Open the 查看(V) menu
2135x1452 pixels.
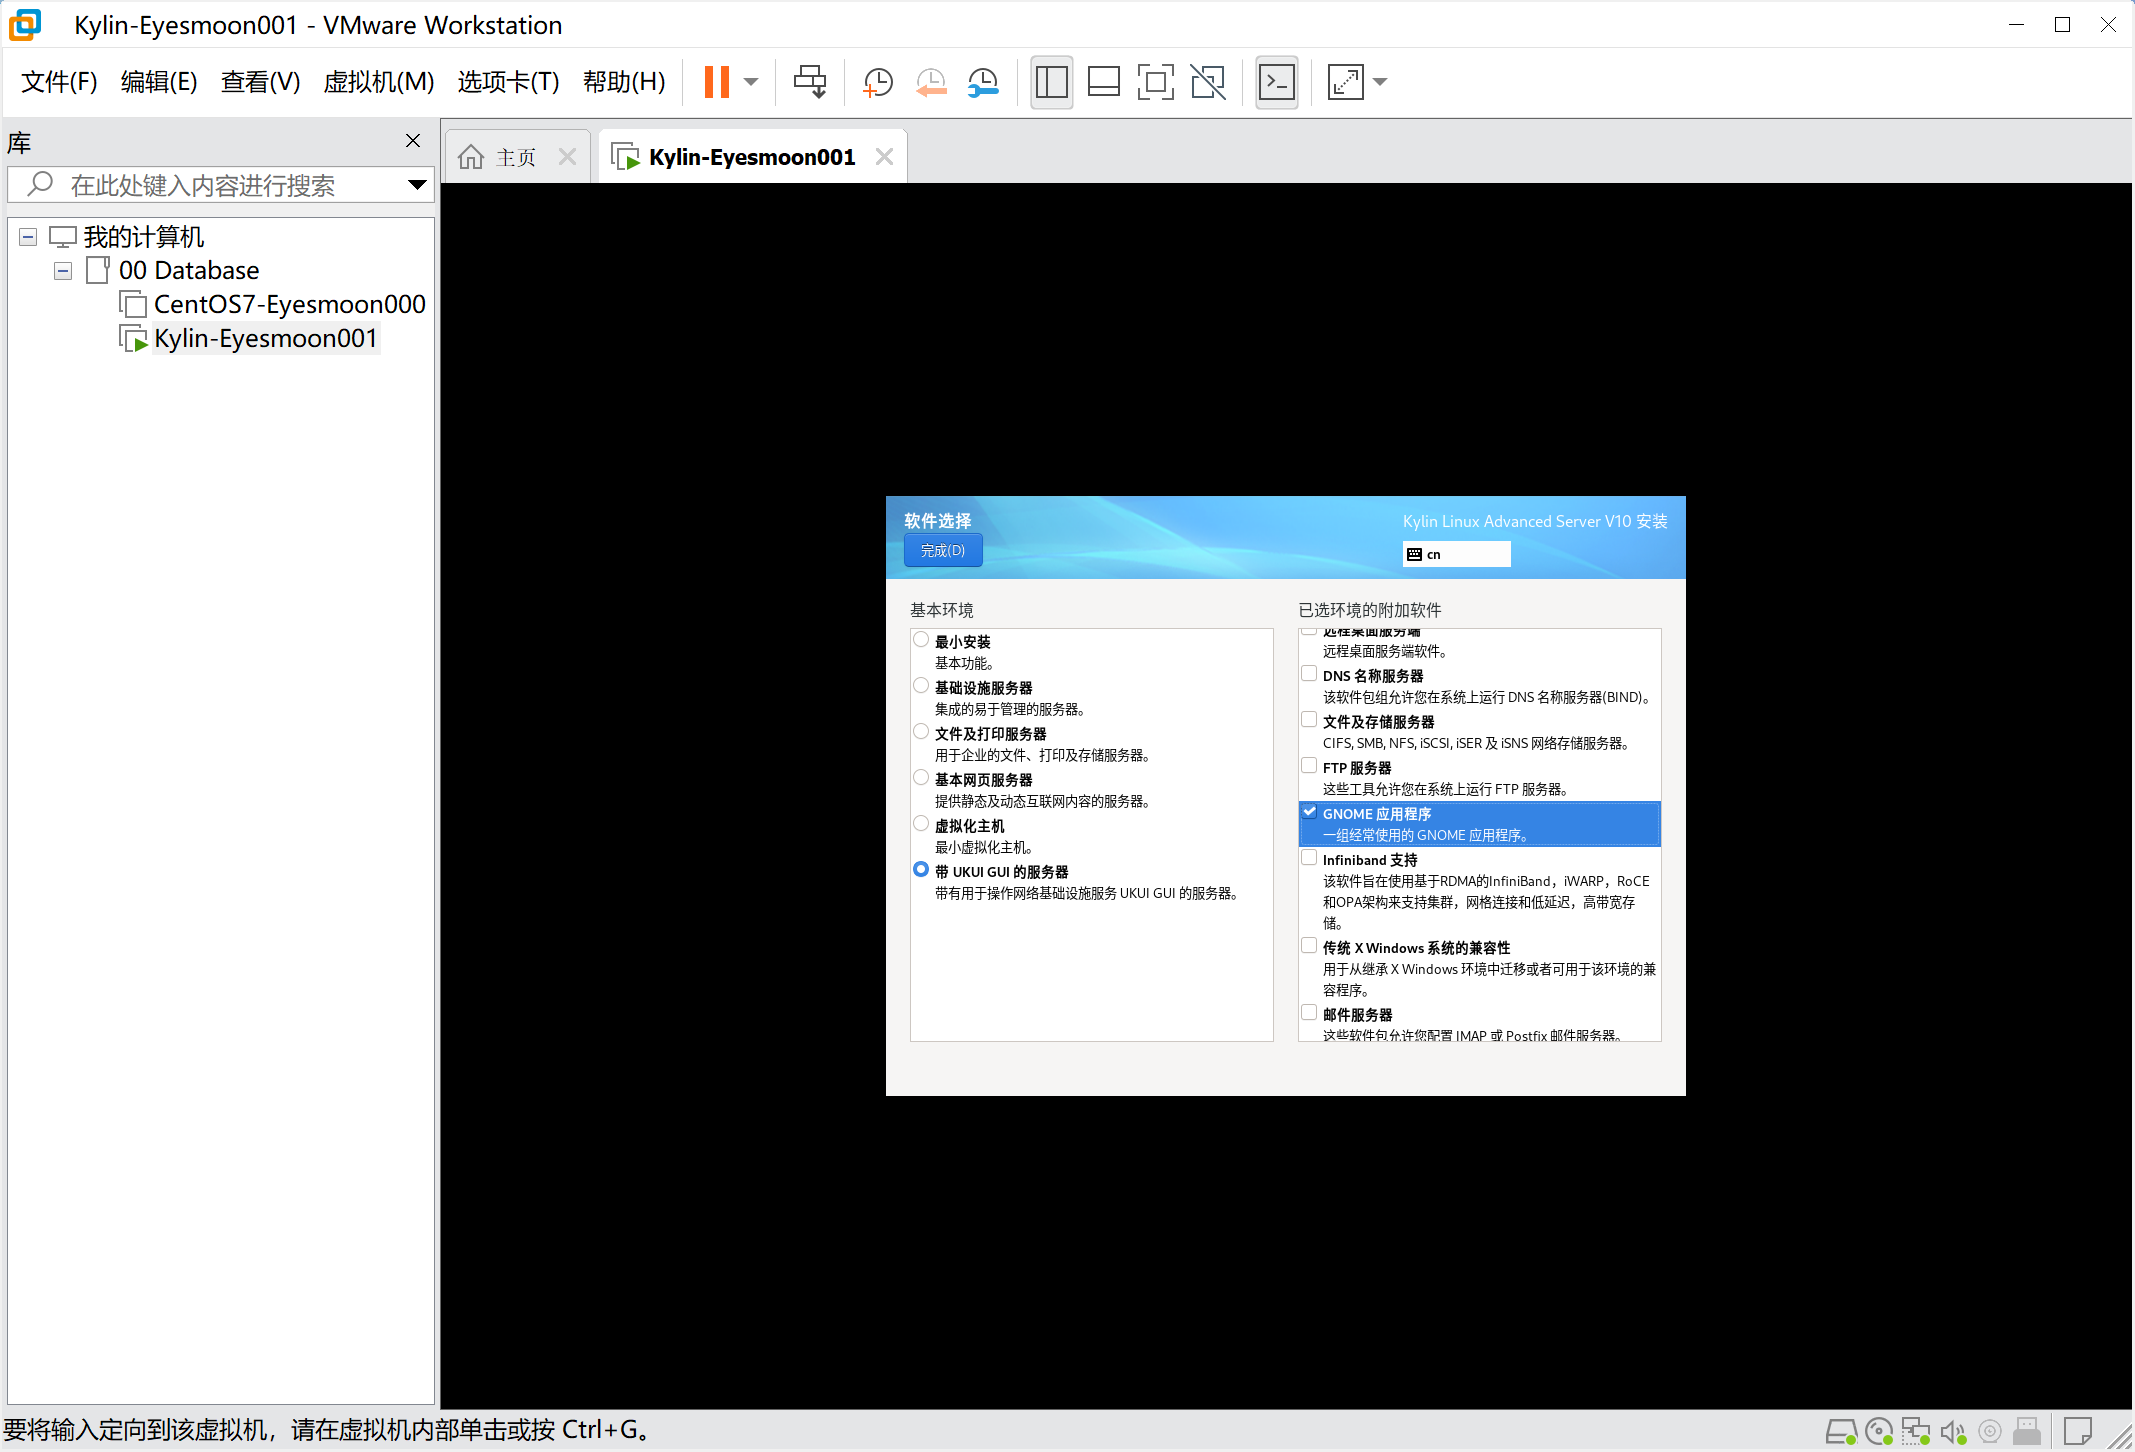(x=260, y=82)
